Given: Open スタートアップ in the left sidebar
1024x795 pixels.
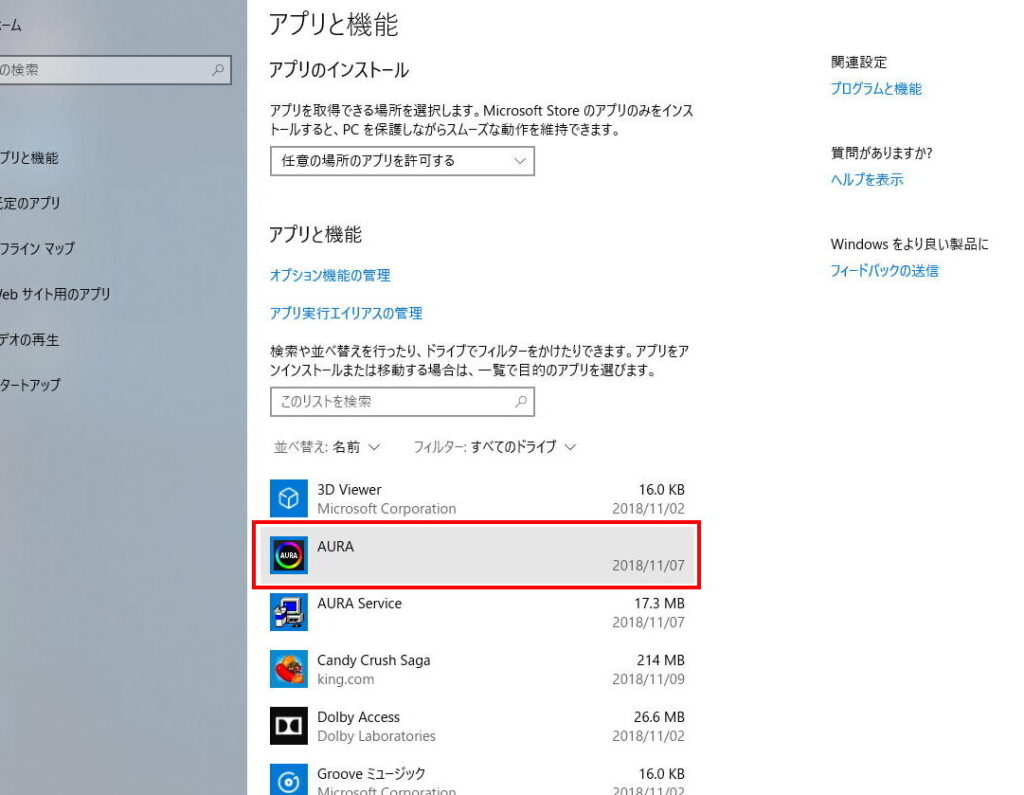Looking at the screenshot, I should (30, 385).
